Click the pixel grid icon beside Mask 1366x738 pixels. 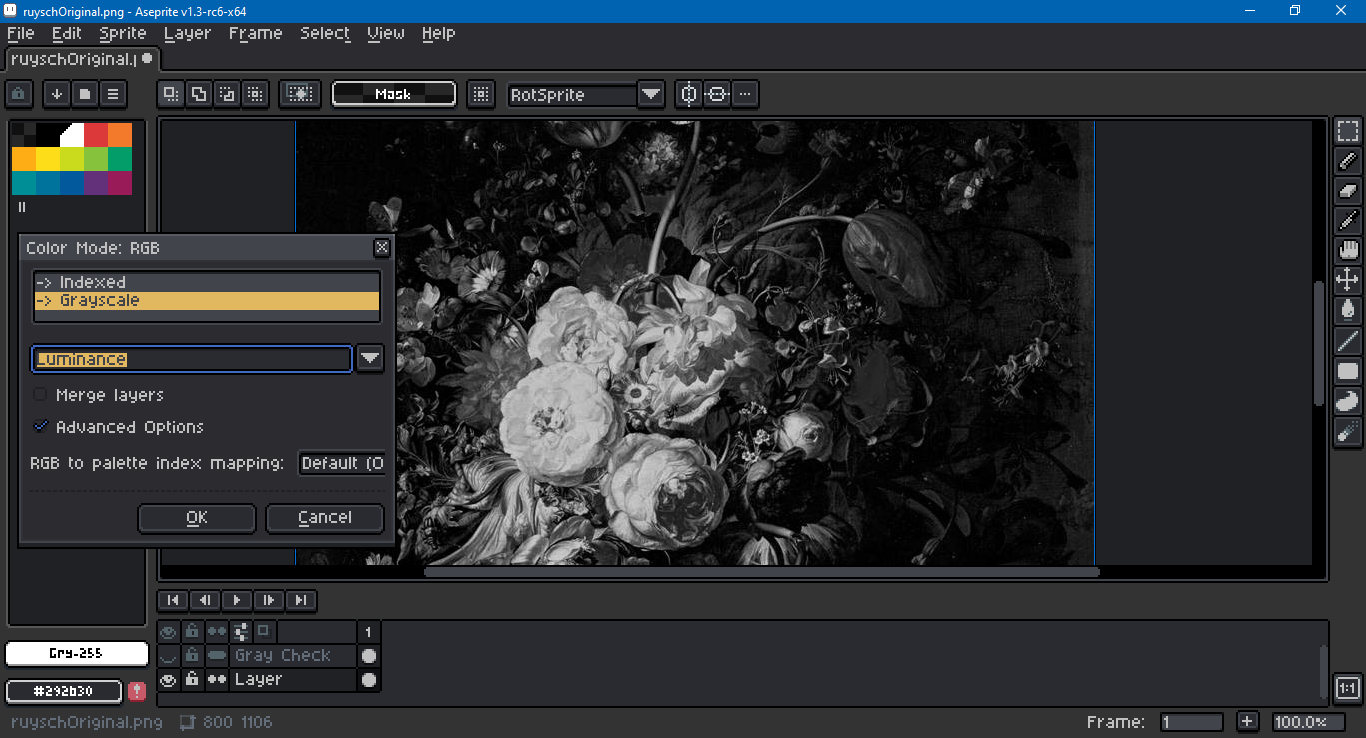(482, 94)
